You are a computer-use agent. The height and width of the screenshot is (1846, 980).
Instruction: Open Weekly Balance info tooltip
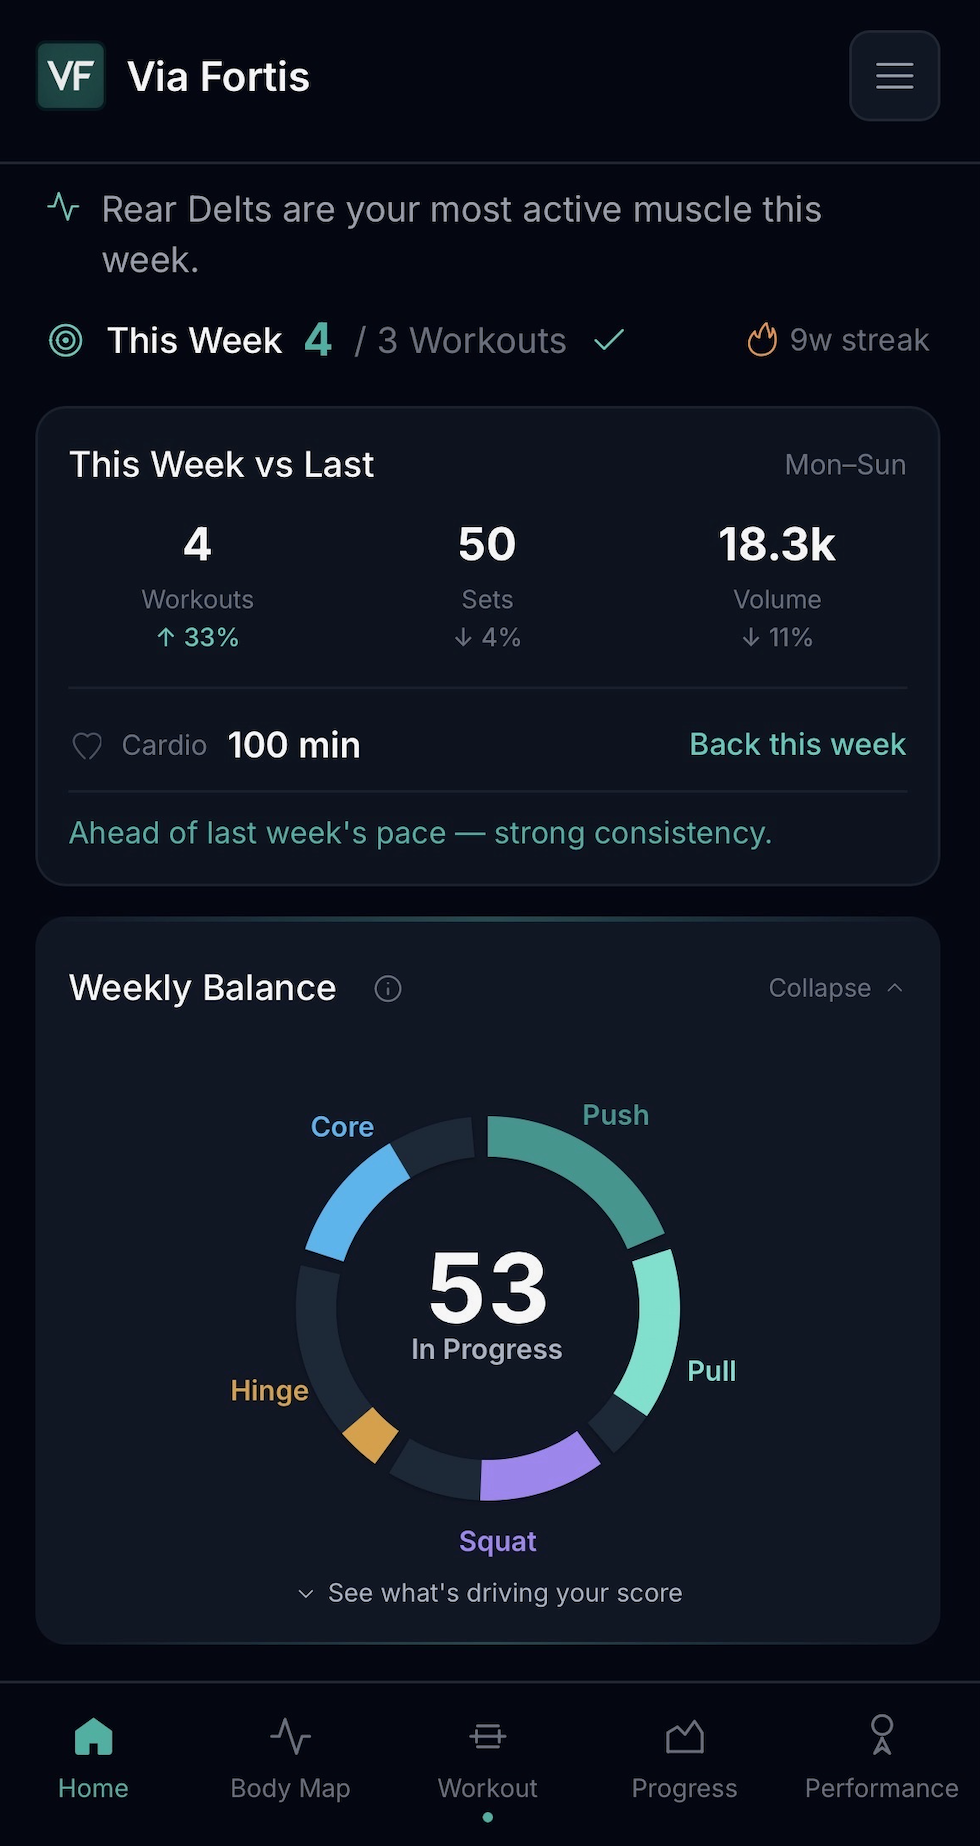(387, 988)
